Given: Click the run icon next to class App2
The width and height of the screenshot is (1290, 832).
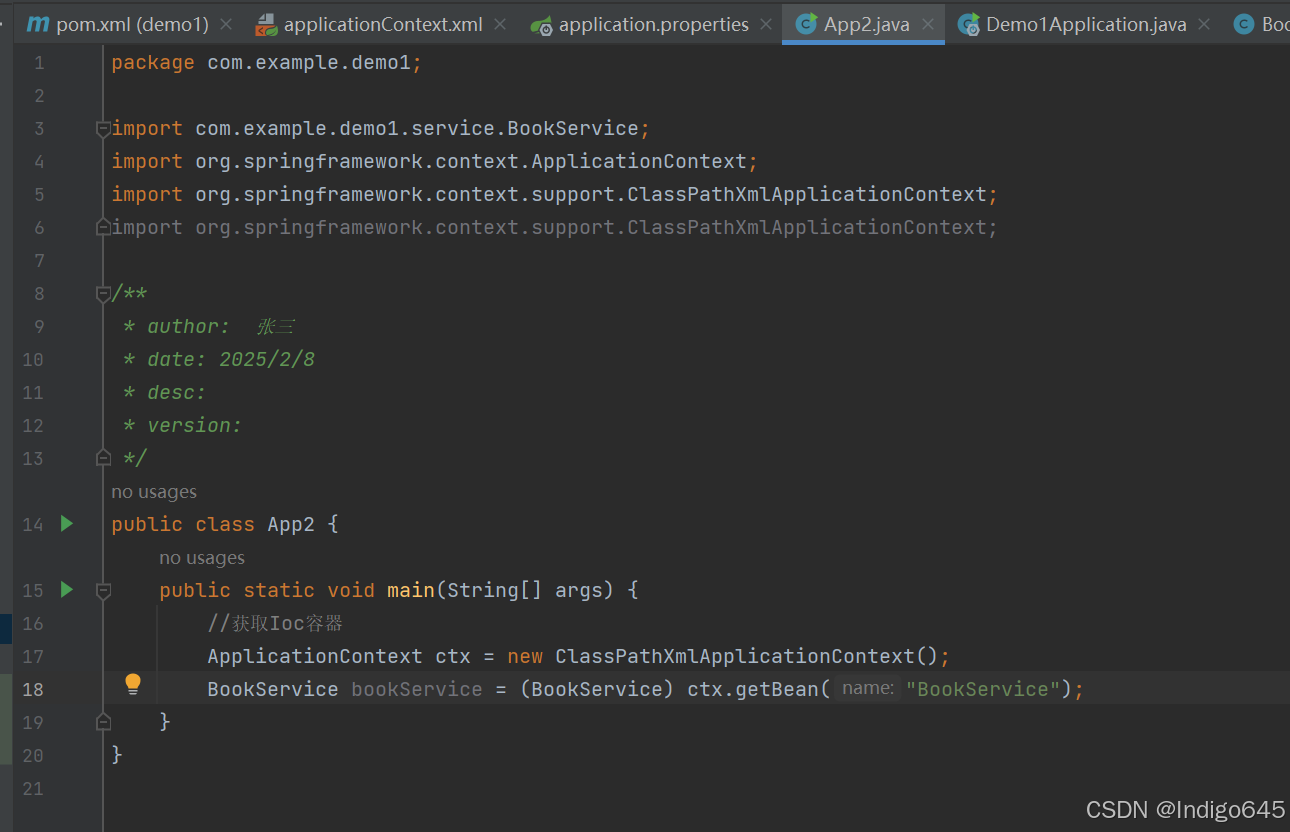Looking at the screenshot, I should pos(66,523).
